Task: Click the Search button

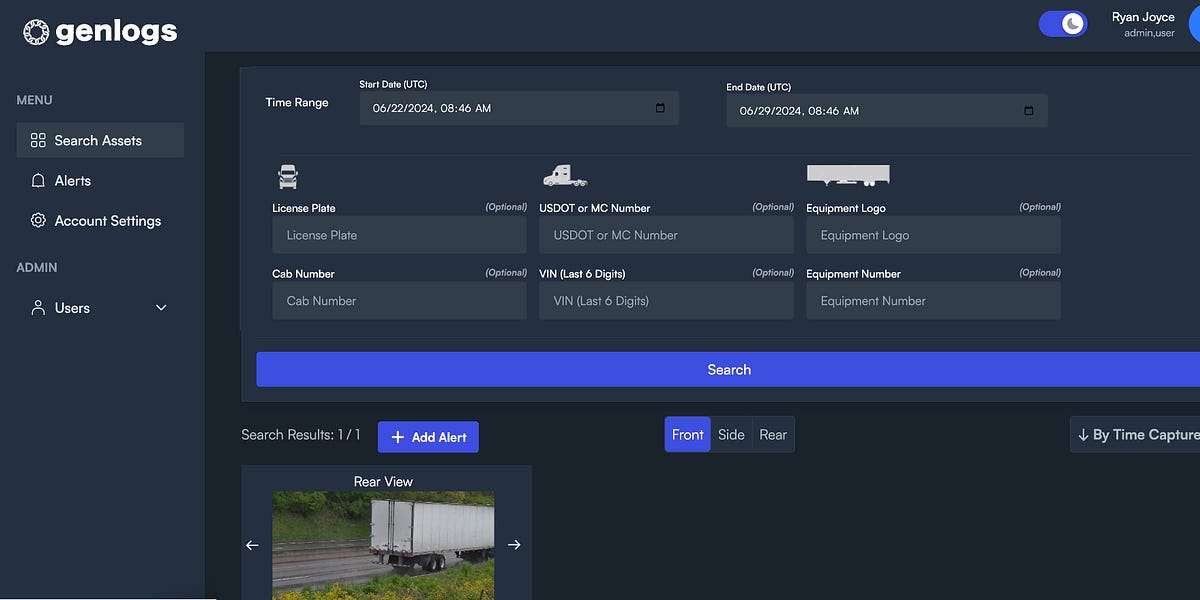Action: [x=729, y=369]
